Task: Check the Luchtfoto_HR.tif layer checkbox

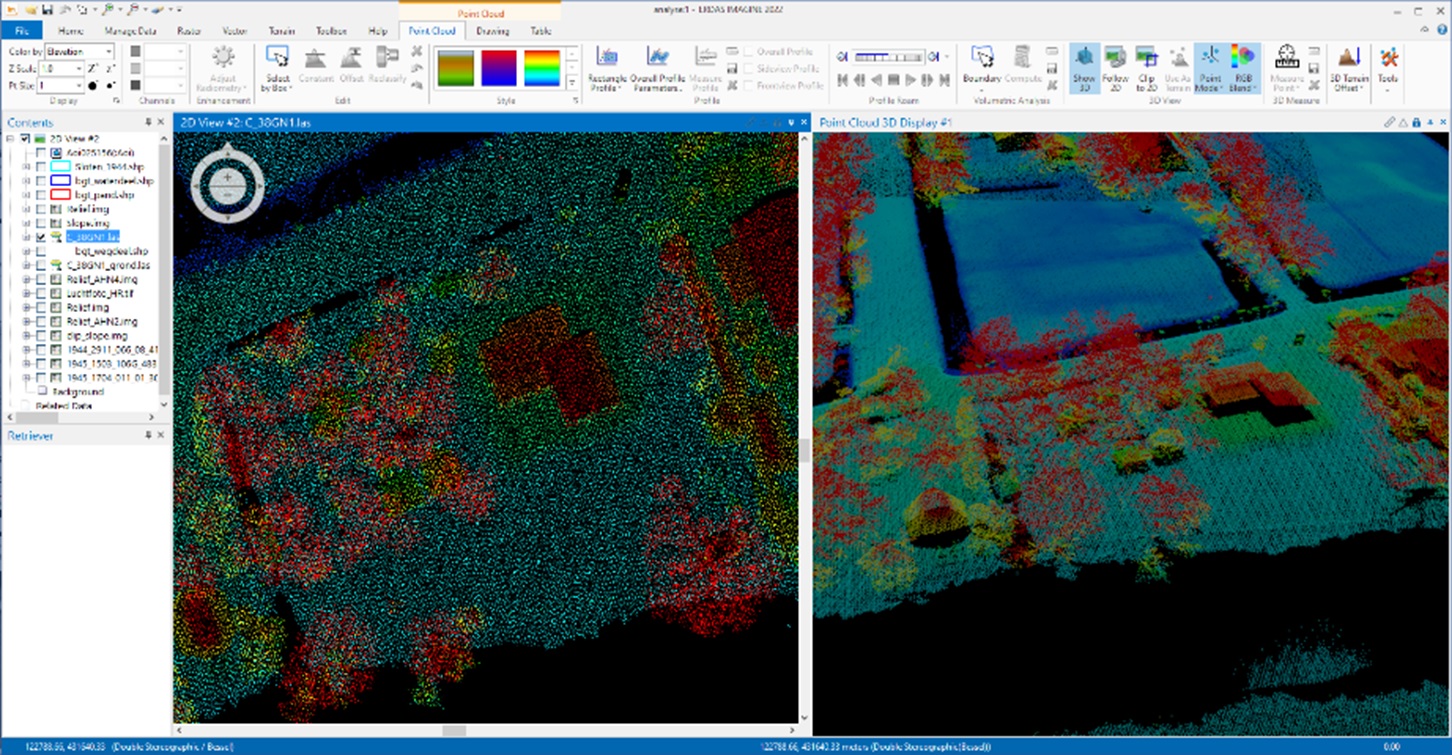Action: click(x=40, y=294)
